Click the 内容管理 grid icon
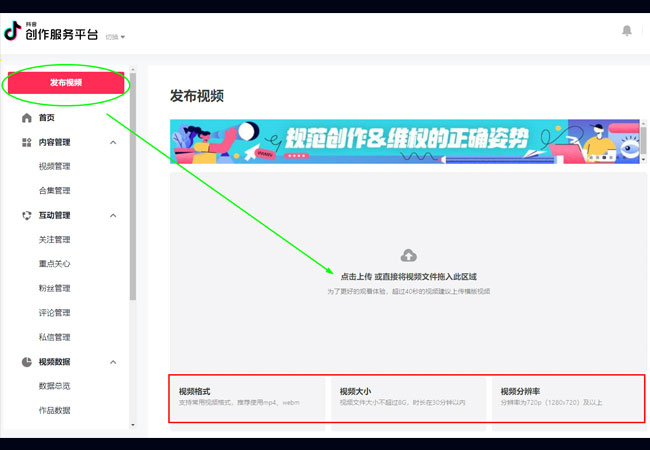The image size is (650, 450). click(26, 143)
